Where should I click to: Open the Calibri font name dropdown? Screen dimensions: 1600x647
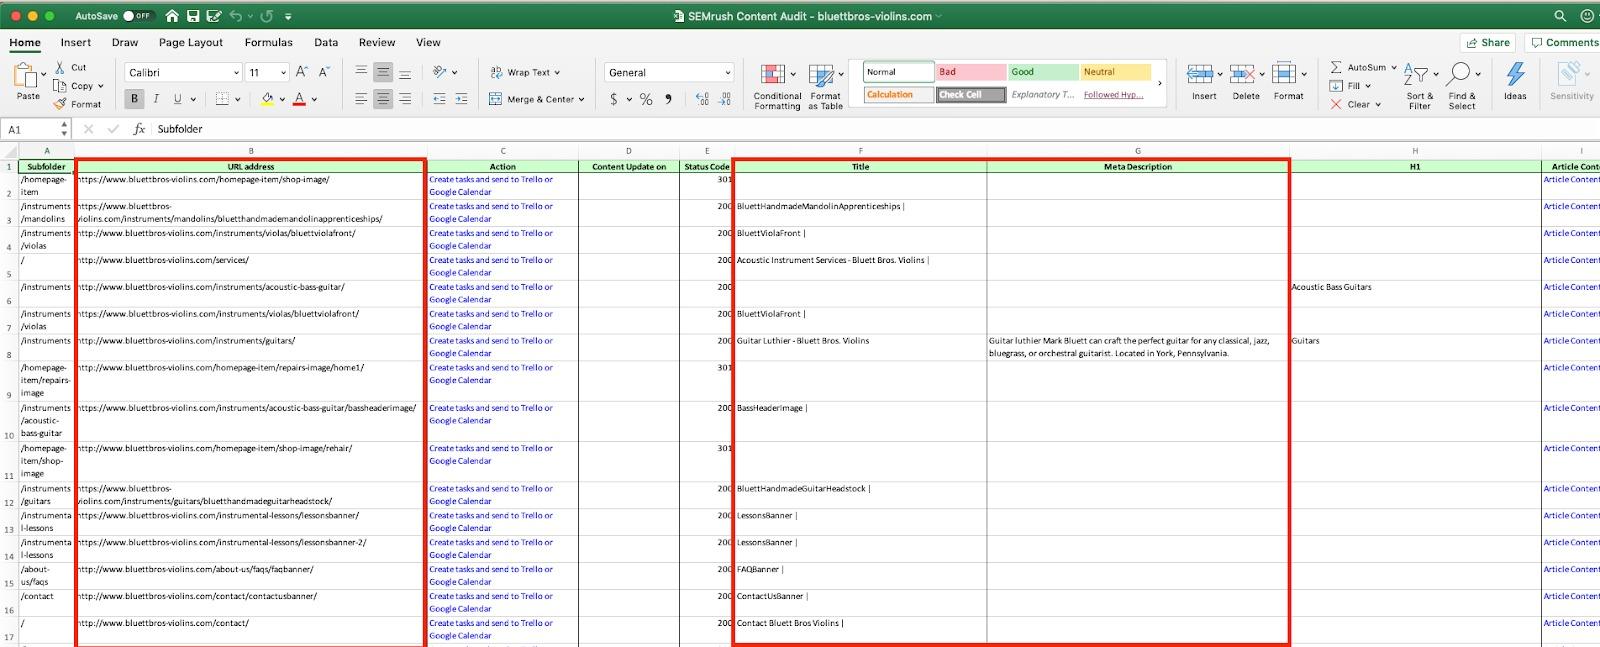(236, 73)
